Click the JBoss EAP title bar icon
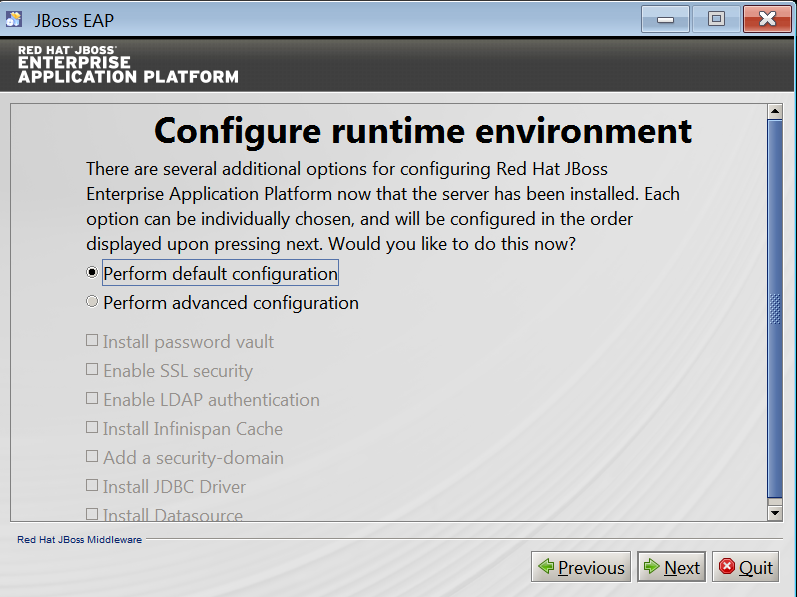 pos(15,19)
